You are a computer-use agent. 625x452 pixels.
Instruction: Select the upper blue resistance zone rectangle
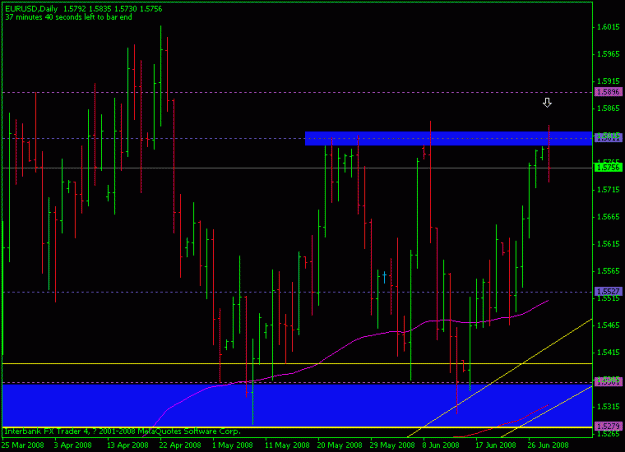tap(448, 138)
